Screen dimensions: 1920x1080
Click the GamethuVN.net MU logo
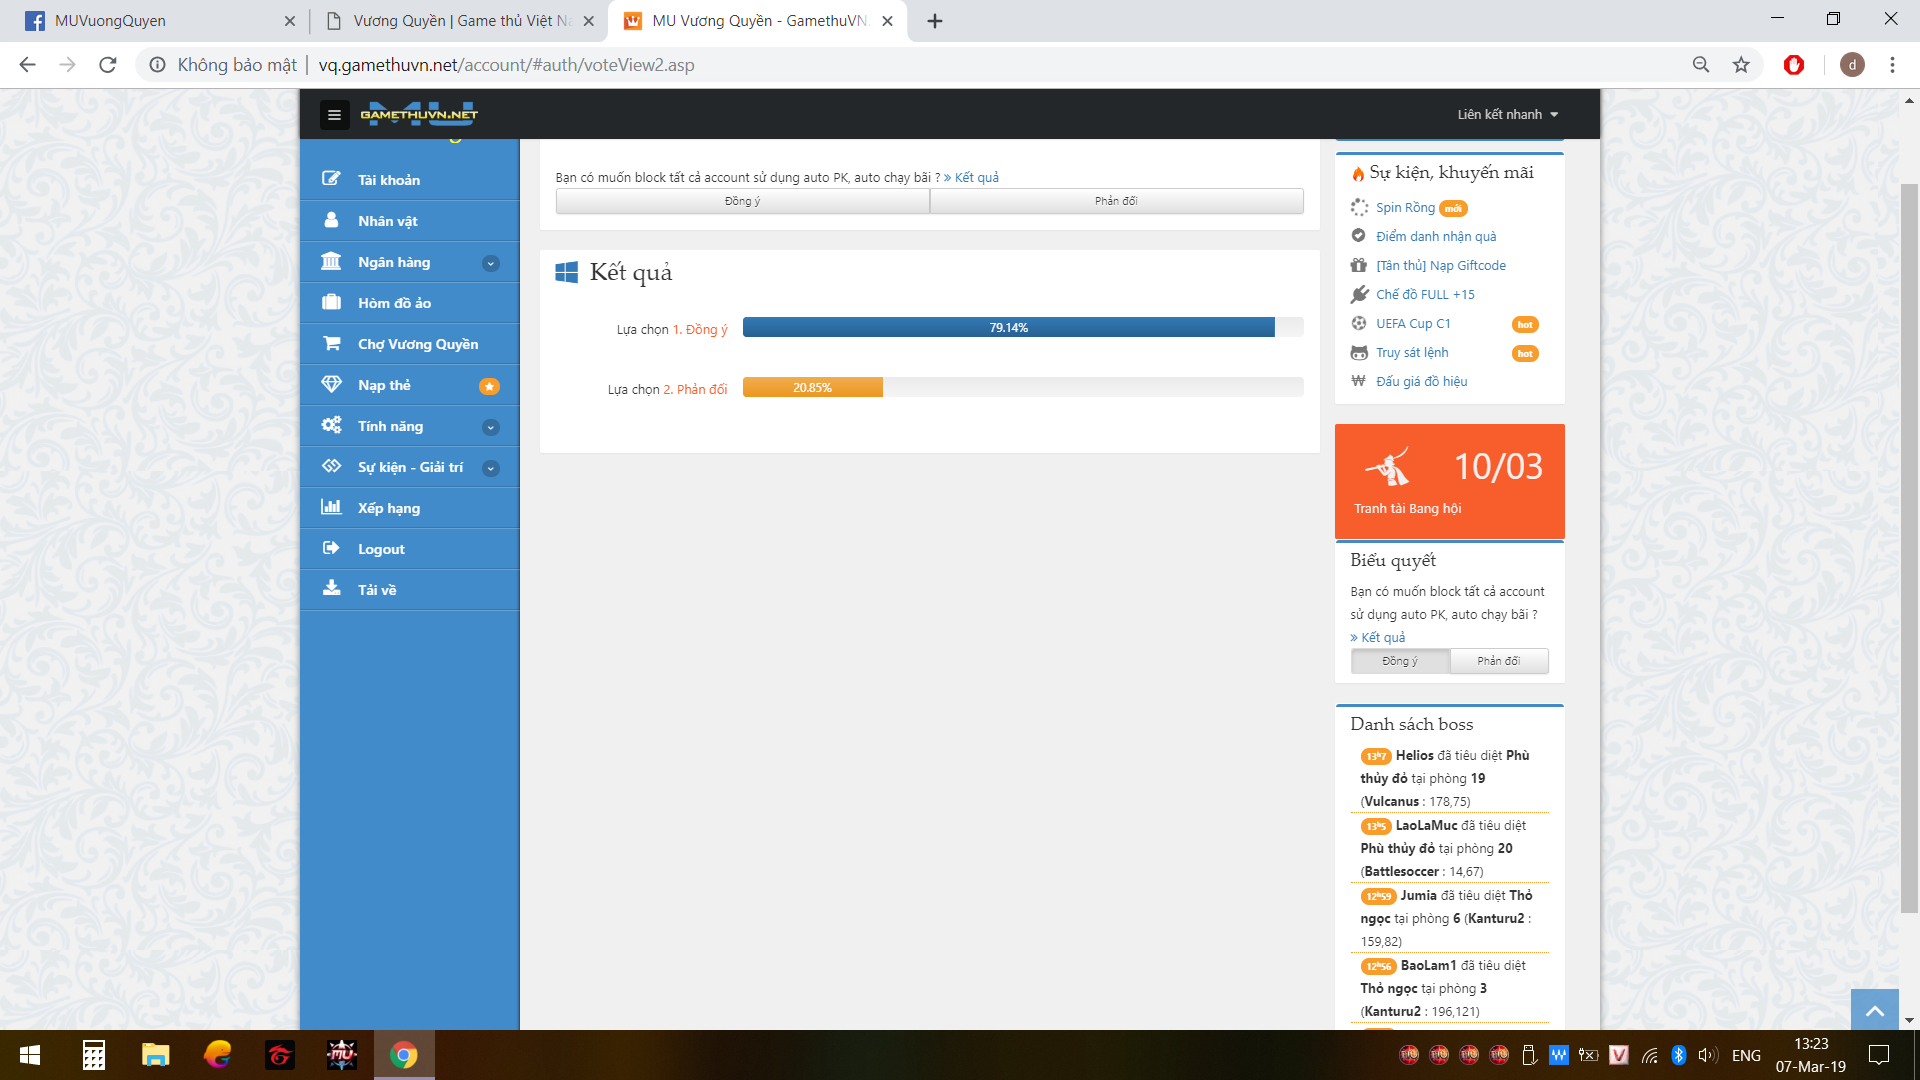(419, 114)
